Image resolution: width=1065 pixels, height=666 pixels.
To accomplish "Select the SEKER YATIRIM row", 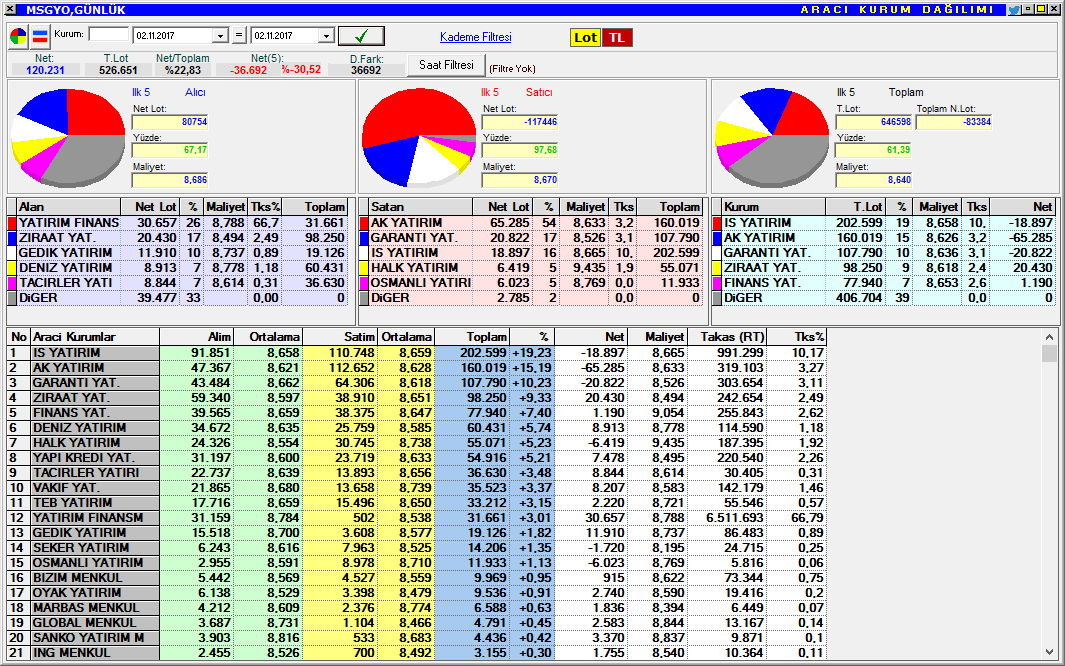I will (416, 547).
